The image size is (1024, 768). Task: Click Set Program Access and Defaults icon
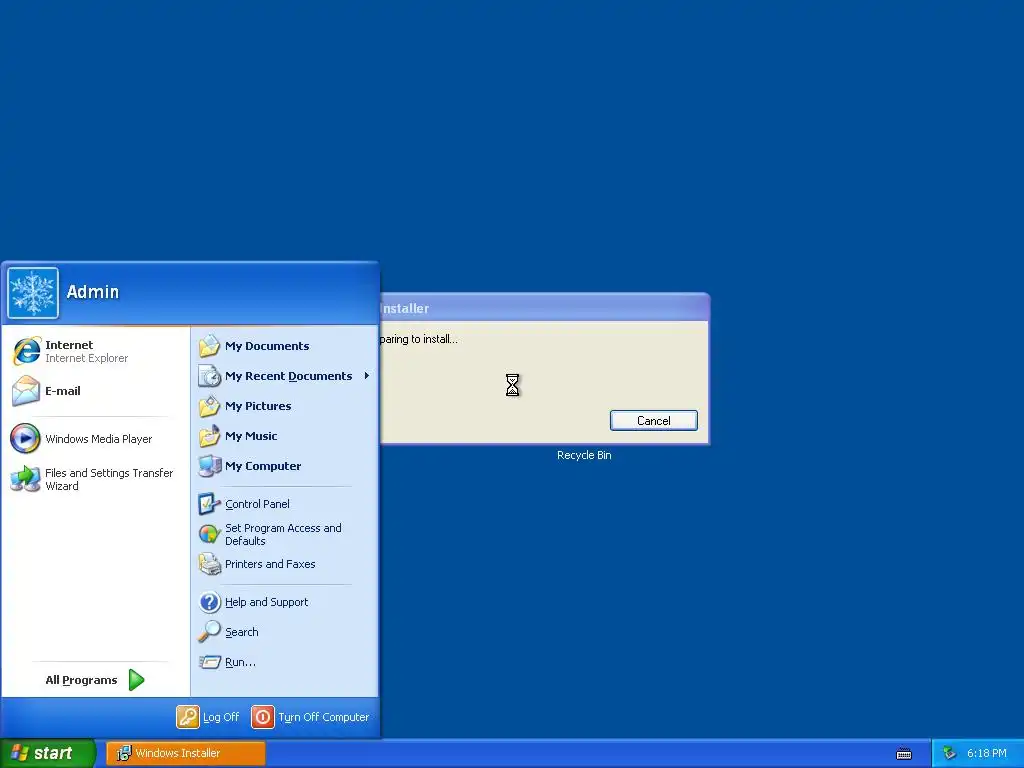210,534
